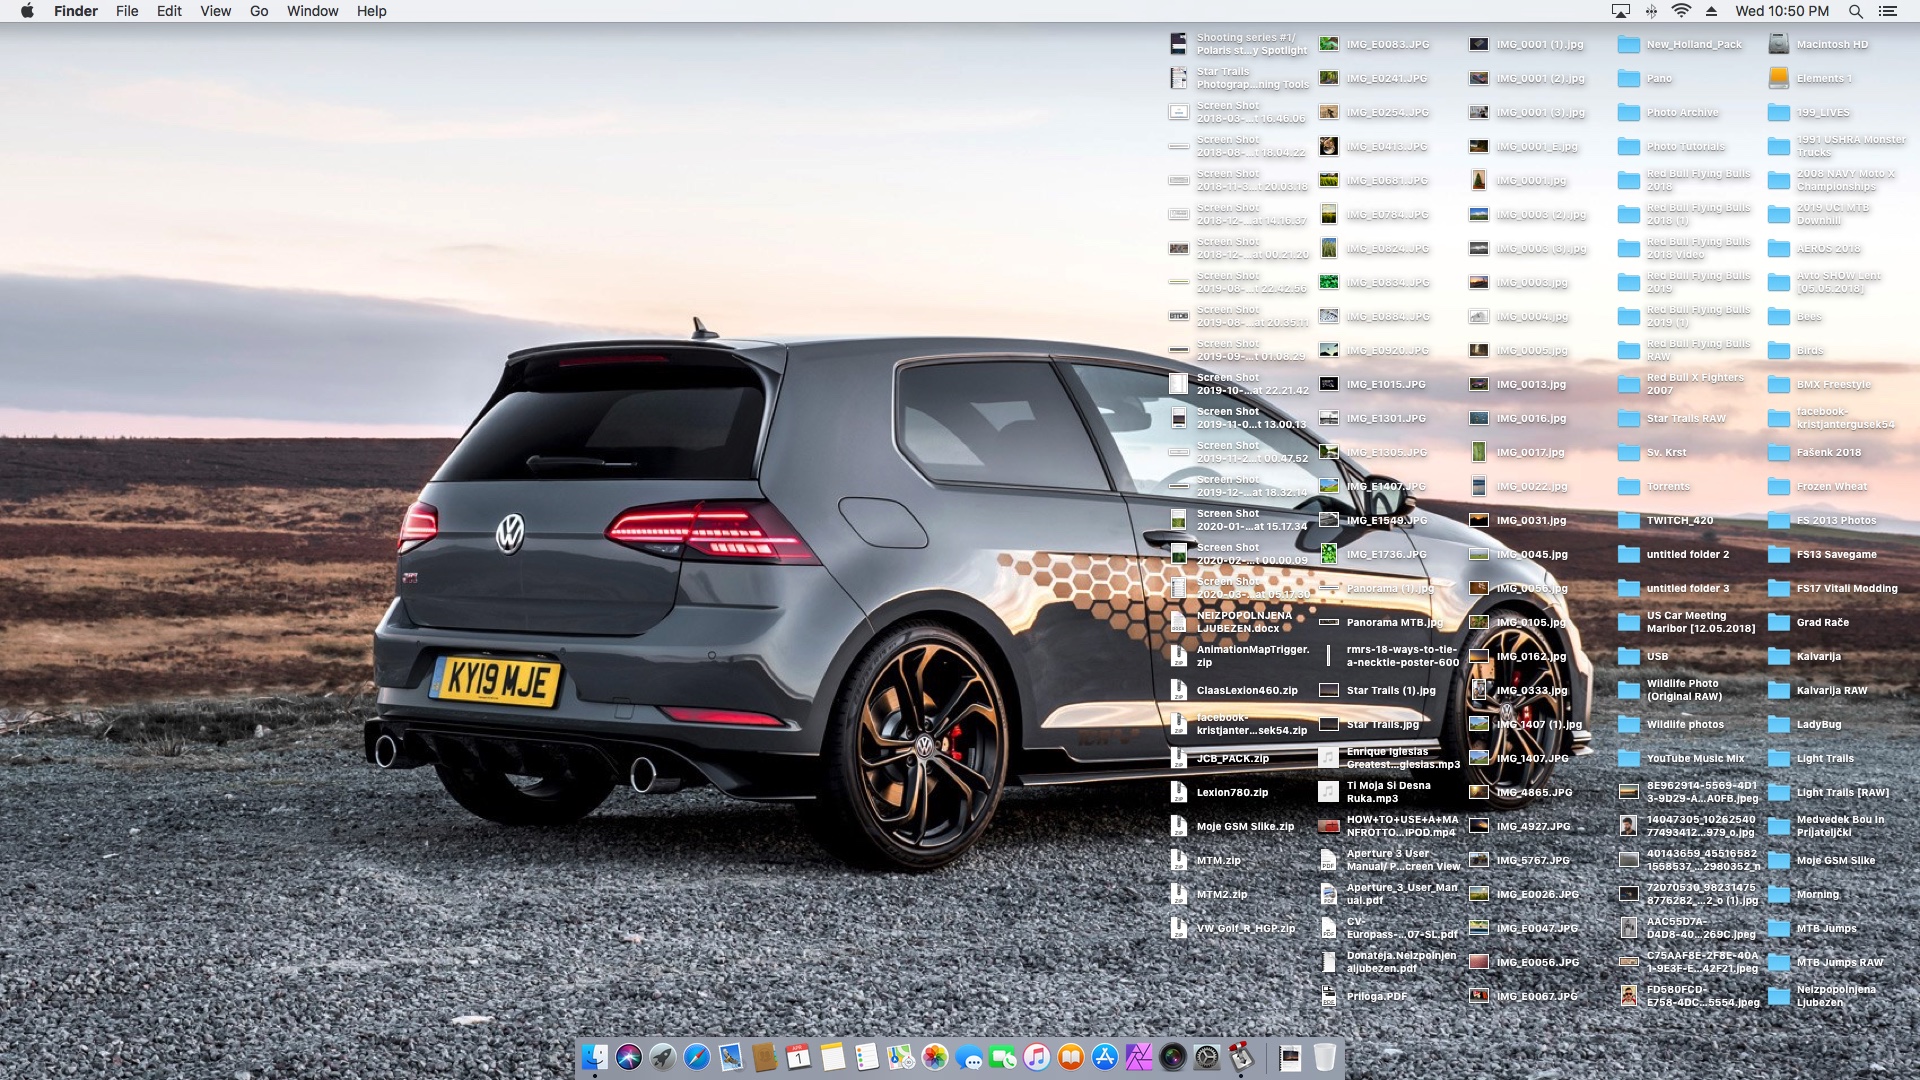Open the Finder menu

tap(76, 11)
